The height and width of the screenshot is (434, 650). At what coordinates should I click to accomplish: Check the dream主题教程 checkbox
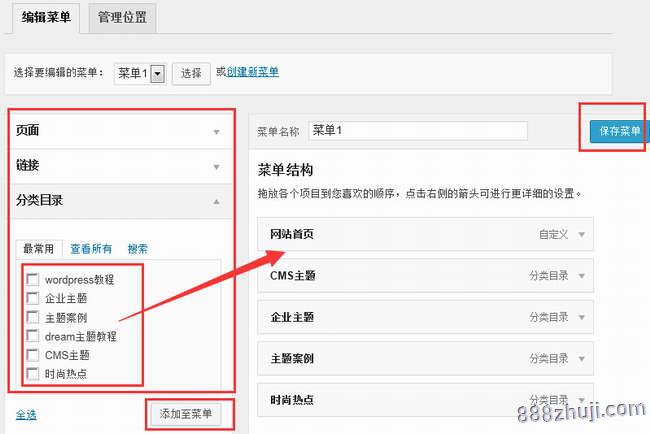tap(33, 336)
